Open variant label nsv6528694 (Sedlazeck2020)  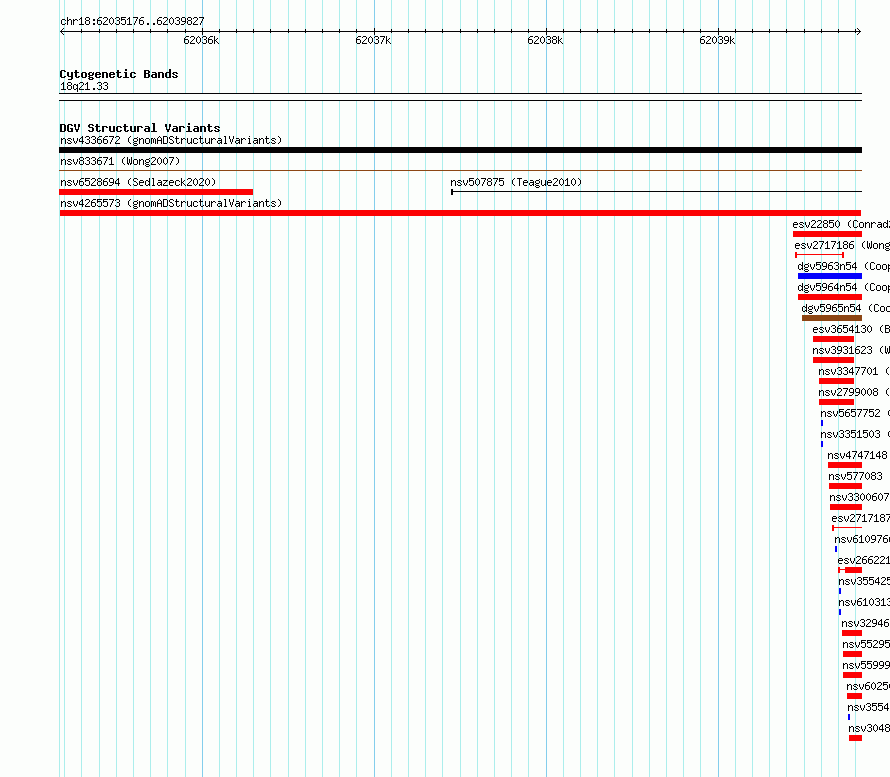138,182
